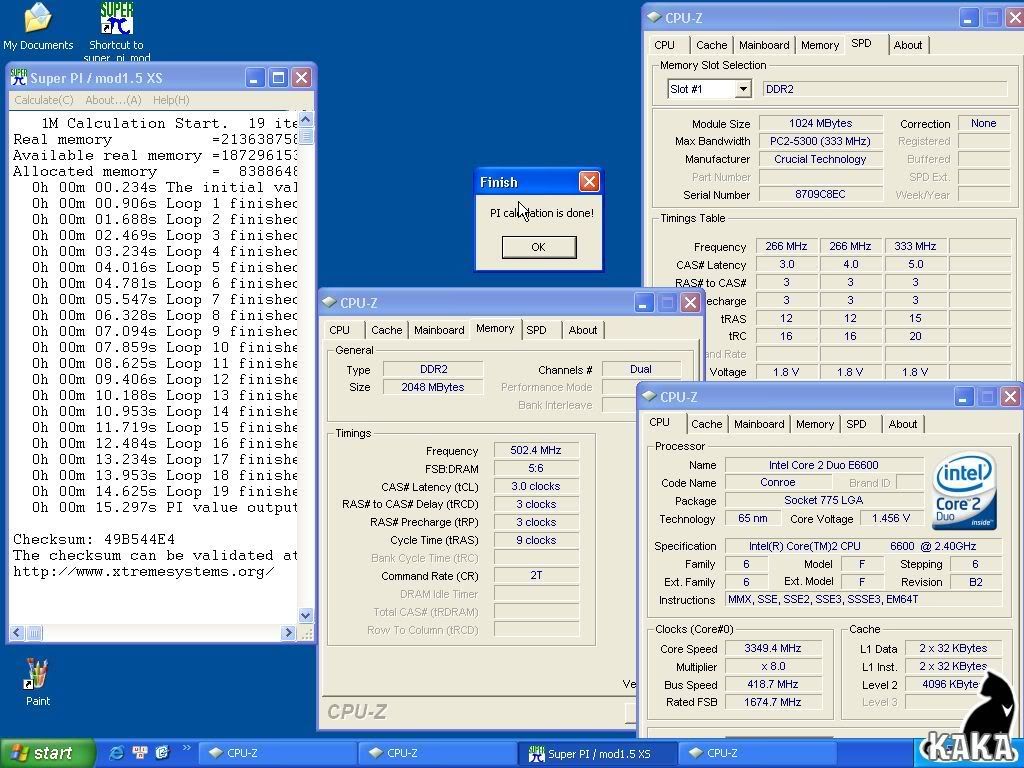The width and height of the screenshot is (1024, 768).
Task: Open the About...(A) menu in Super PI
Action: (113, 100)
